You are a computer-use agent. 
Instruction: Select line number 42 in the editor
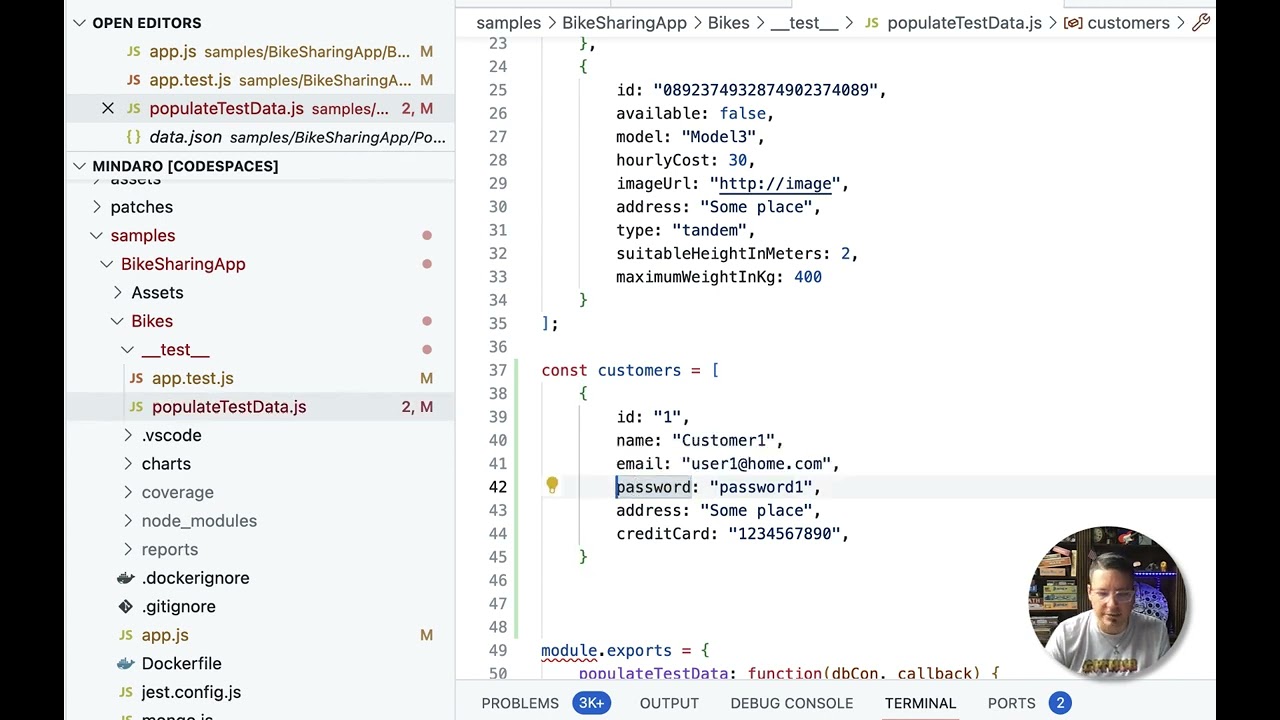tap(498, 486)
